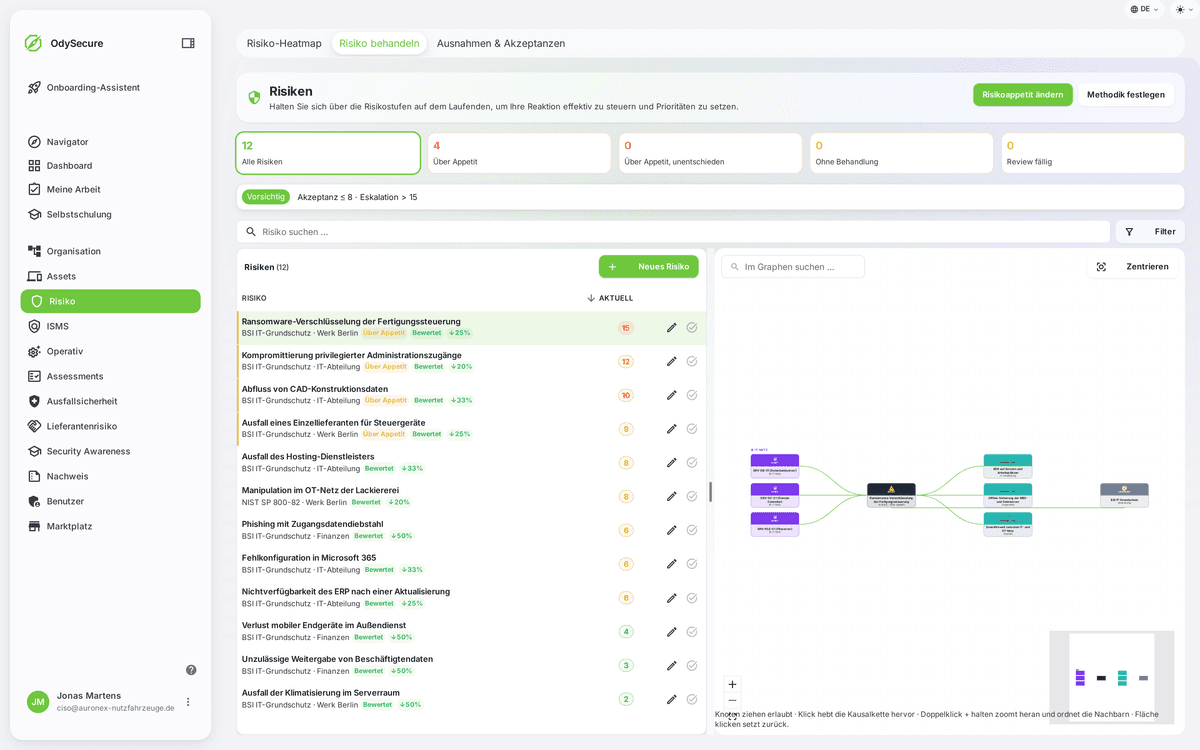Image resolution: width=1200 pixels, height=750 pixels.
Task: Click the graph minimap thumbnail
Action: (x=1111, y=677)
